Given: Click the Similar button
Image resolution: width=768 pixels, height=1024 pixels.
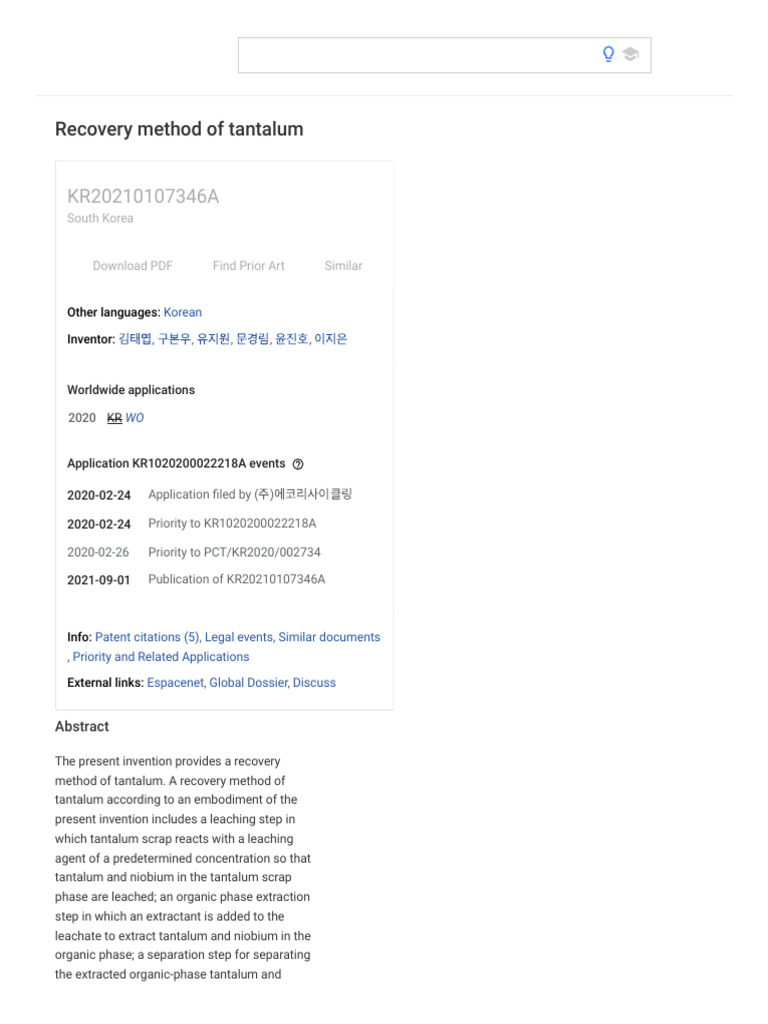Looking at the screenshot, I should tap(343, 266).
